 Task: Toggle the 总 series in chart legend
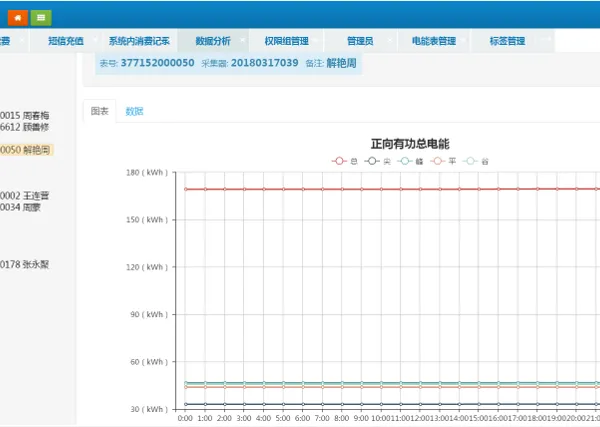point(344,161)
